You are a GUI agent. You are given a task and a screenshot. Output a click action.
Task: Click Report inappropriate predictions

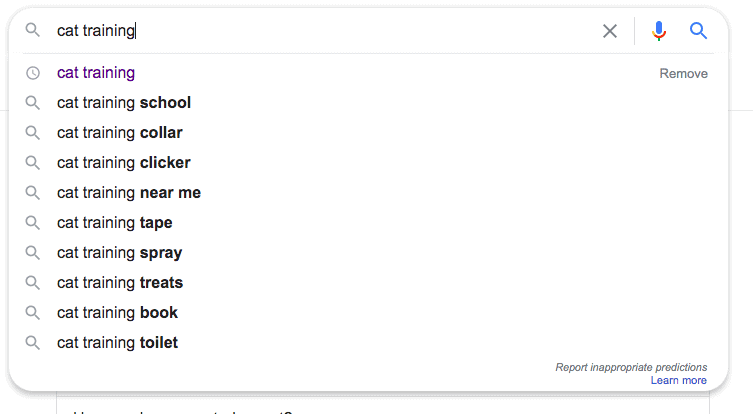[x=631, y=367]
